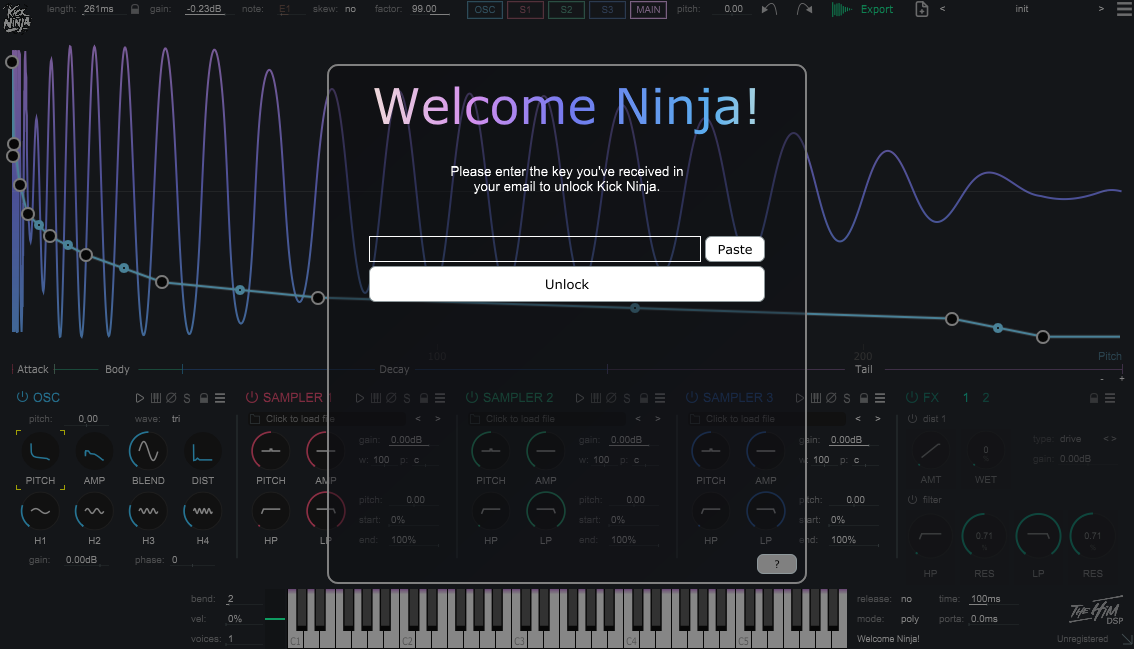1134x649 pixels.
Task: Select the OSC PITCH envelope knob
Action: click(x=40, y=451)
